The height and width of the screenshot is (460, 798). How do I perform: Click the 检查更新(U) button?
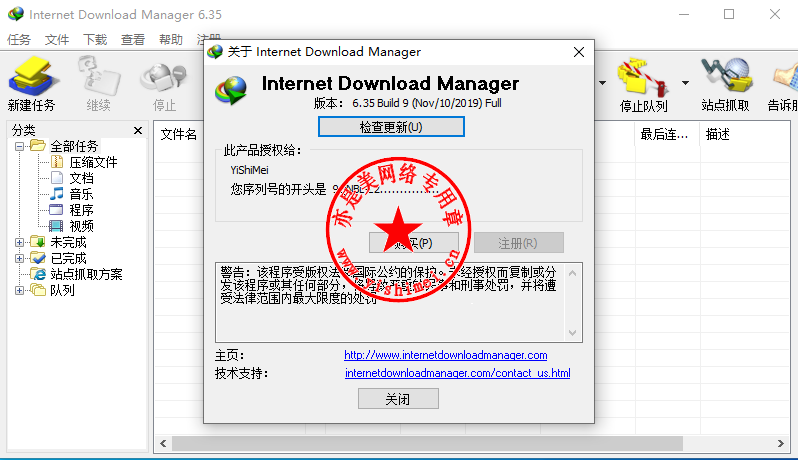tap(391, 127)
